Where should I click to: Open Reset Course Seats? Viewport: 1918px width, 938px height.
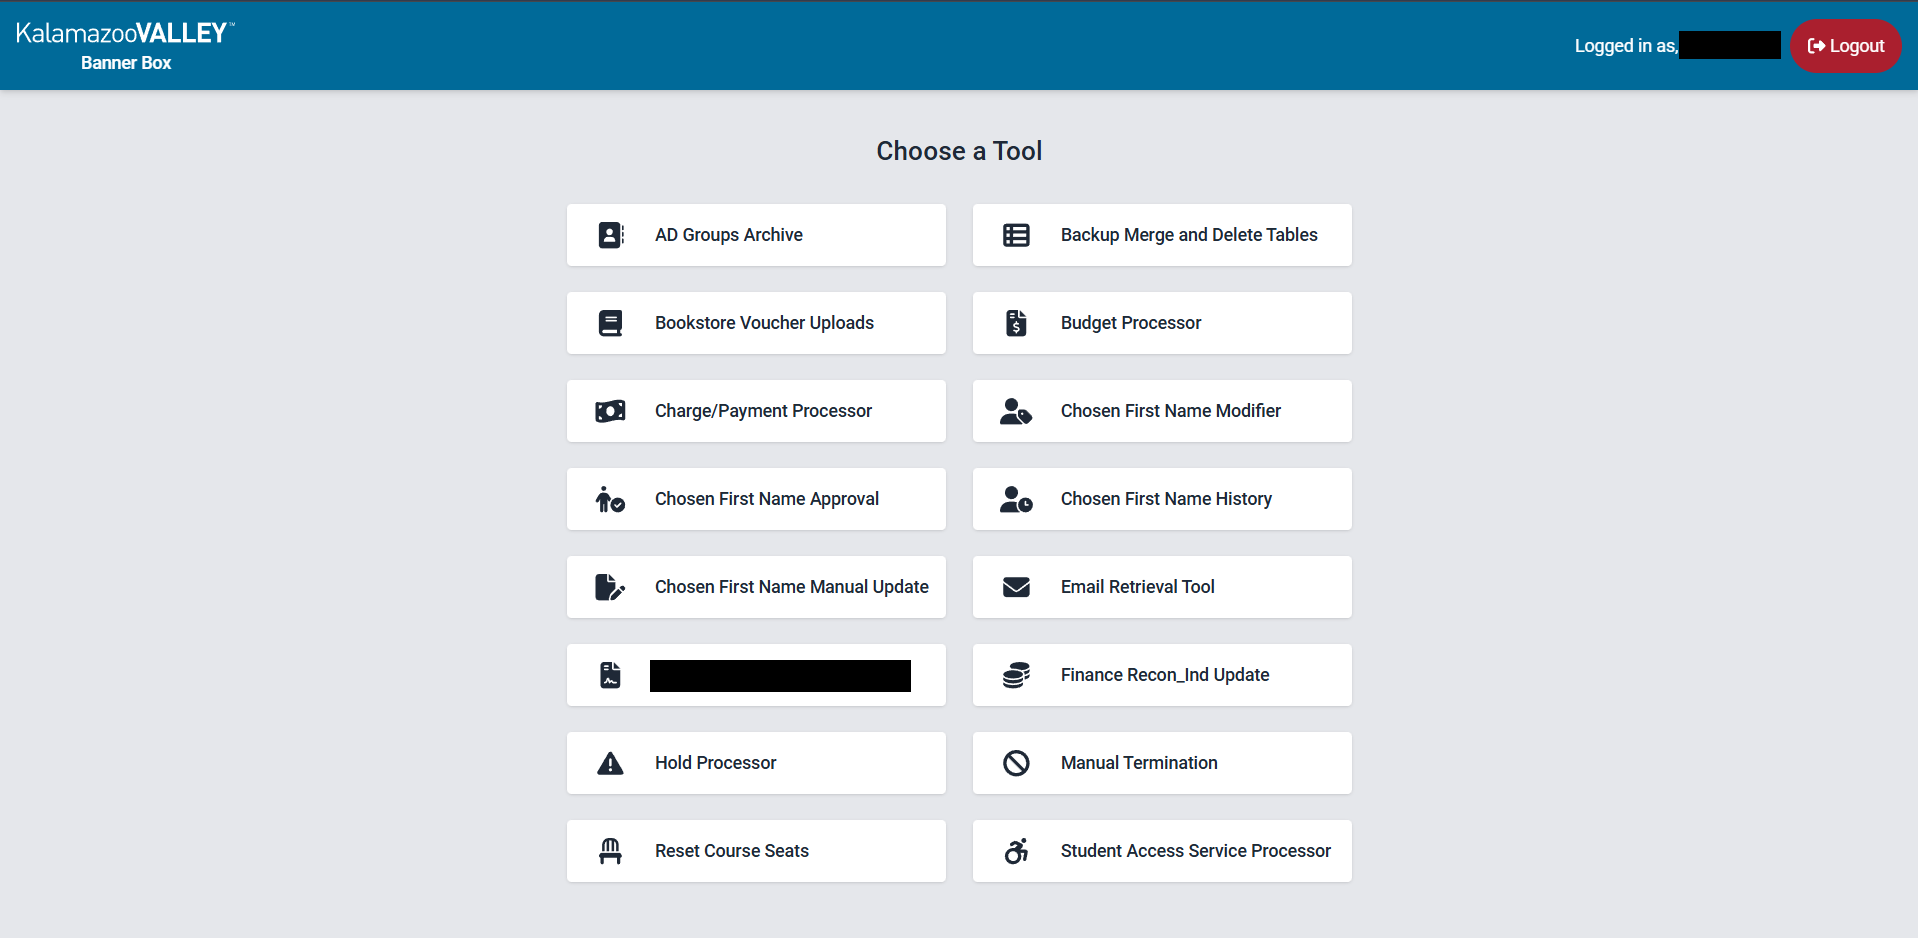tap(756, 851)
